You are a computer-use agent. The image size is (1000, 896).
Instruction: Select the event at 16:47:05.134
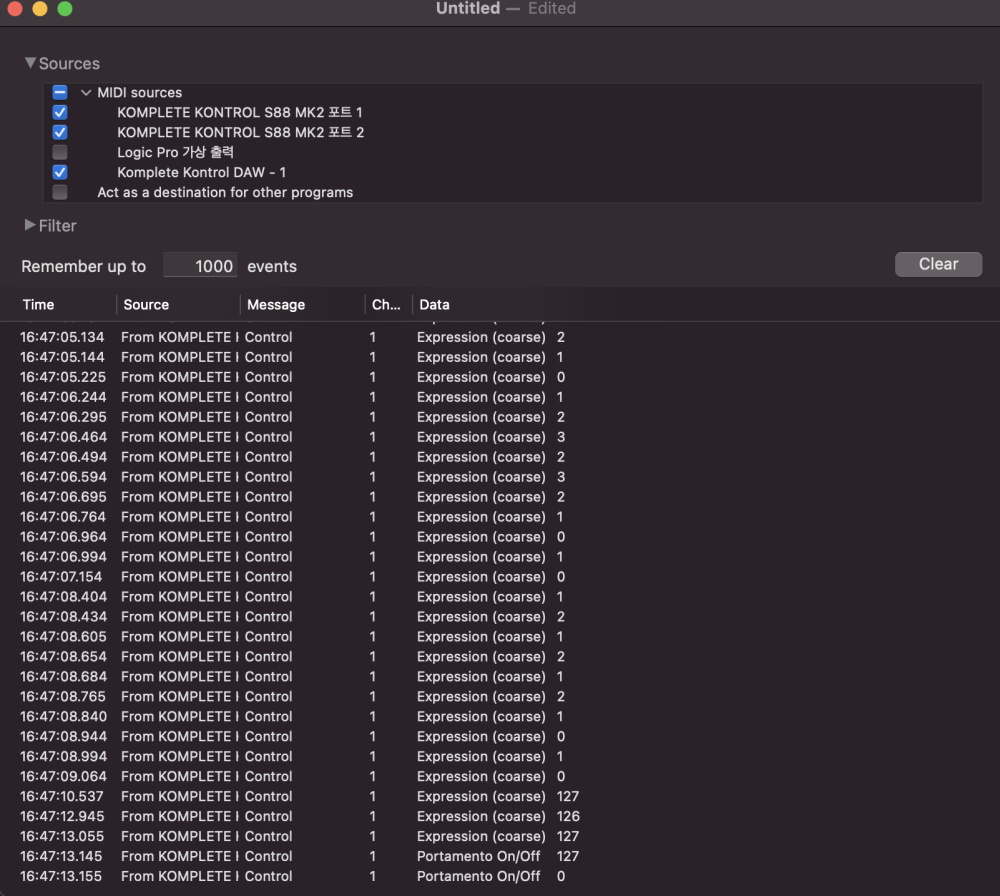coord(500,337)
